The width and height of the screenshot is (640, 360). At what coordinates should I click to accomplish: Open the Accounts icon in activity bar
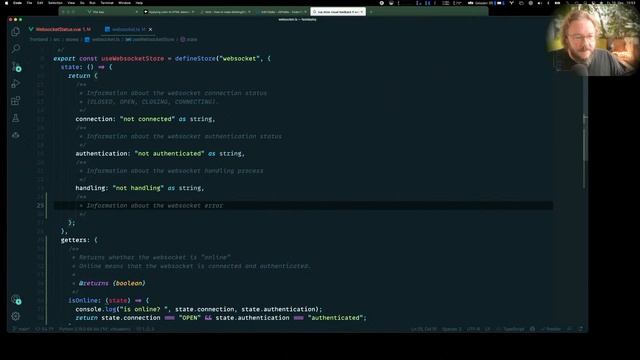point(16,299)
